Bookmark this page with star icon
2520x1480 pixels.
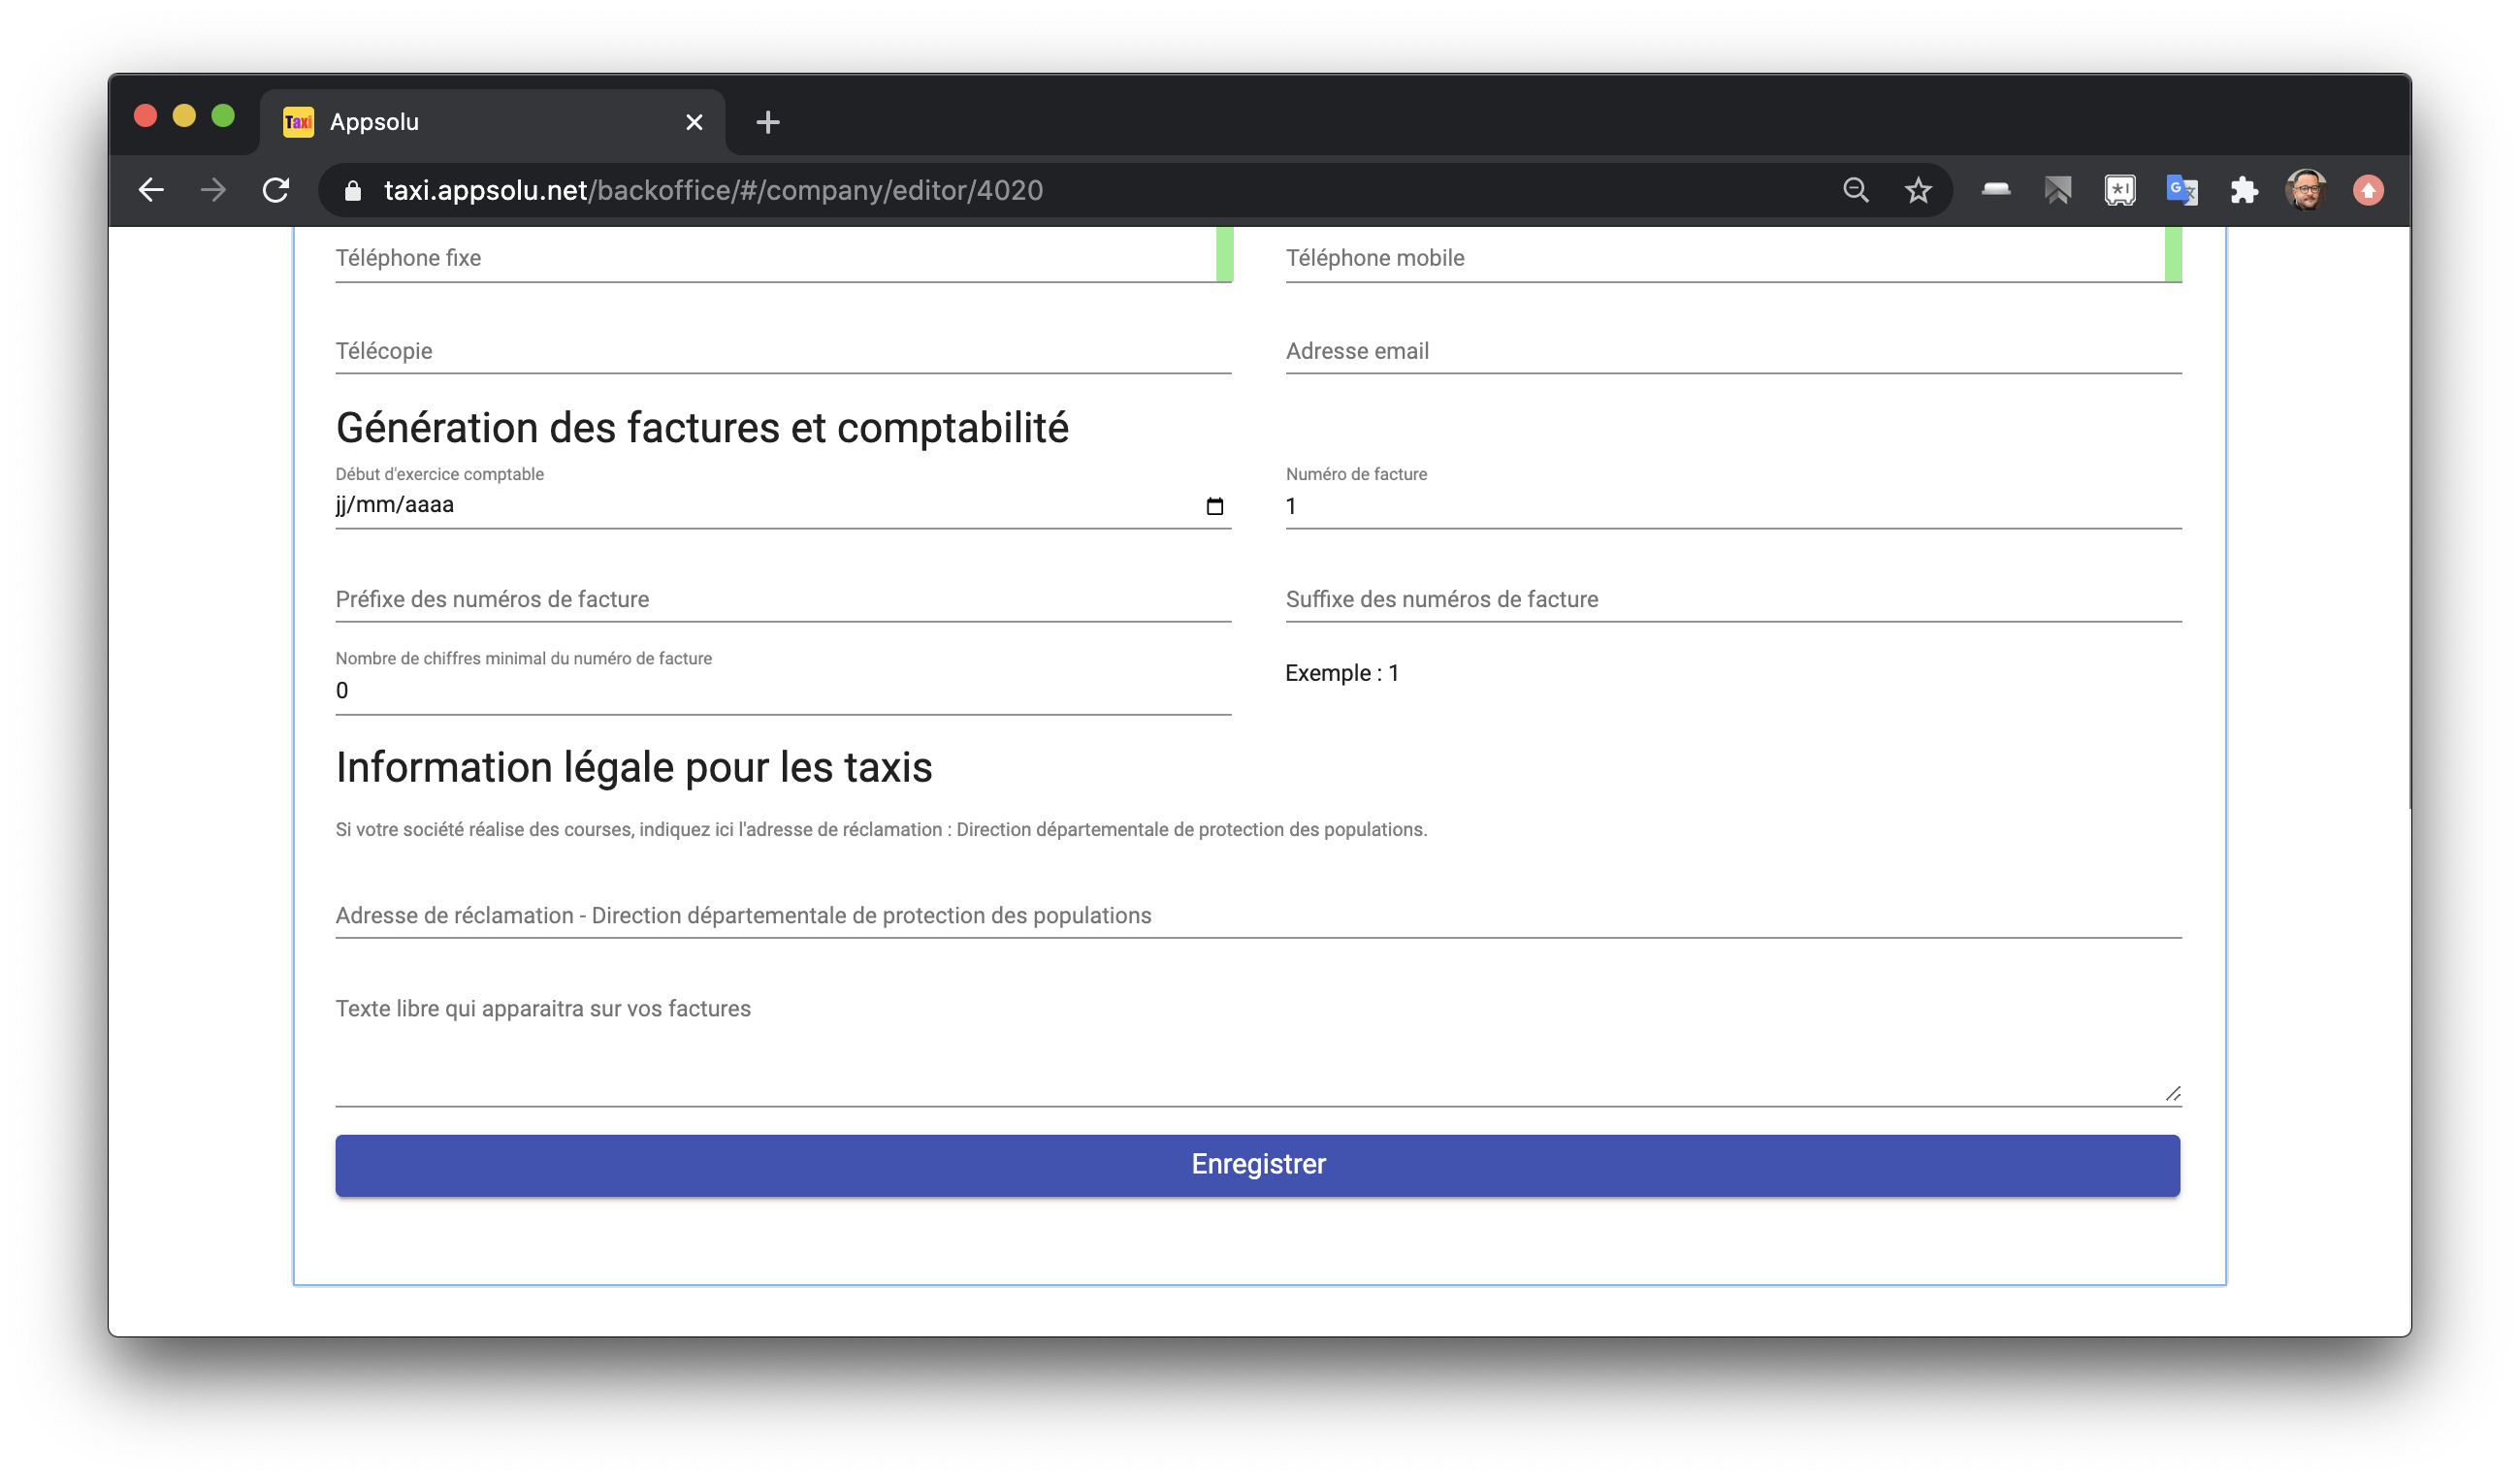point(1917,190)
